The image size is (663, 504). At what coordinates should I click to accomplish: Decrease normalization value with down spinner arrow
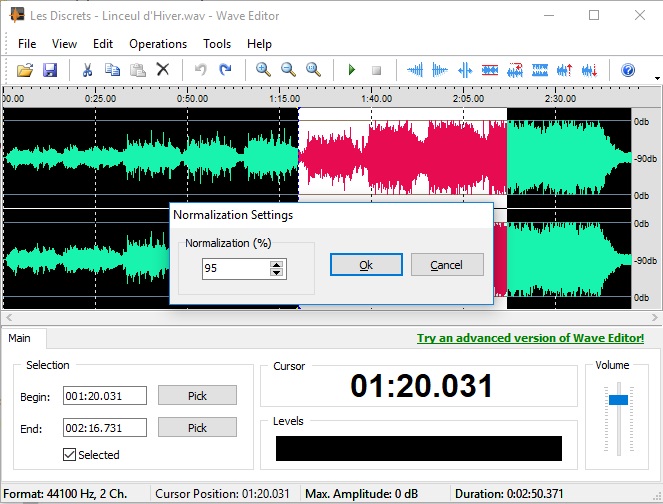(x=277, y=273)
